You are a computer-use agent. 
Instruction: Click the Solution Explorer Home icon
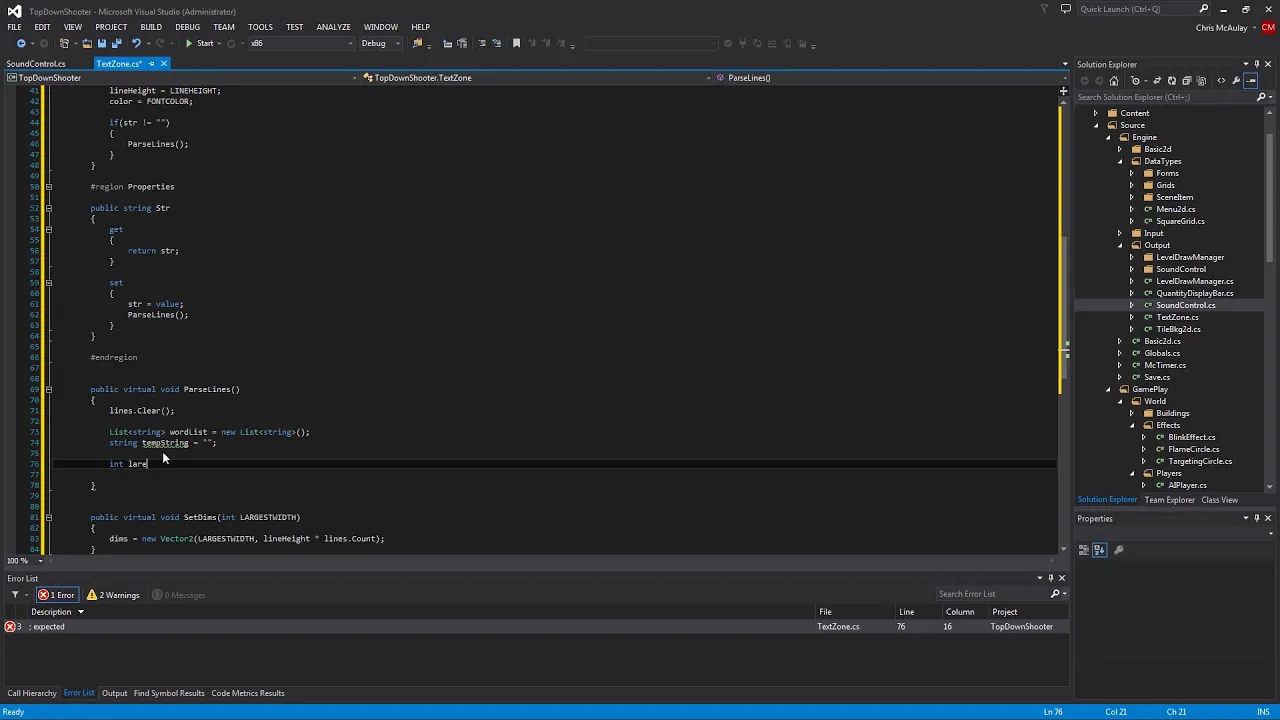click(x=1113, y=81)
